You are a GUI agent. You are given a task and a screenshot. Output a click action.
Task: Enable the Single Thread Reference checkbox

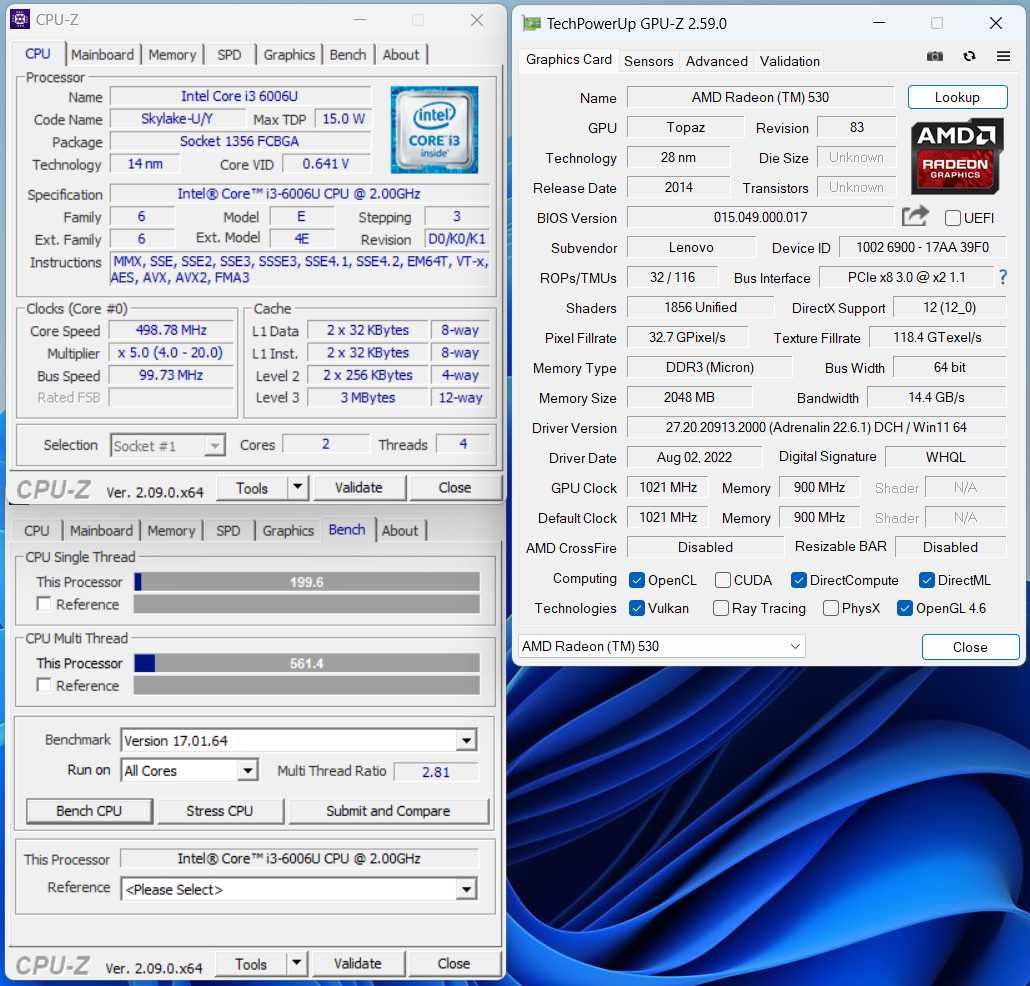coord(44,604)
